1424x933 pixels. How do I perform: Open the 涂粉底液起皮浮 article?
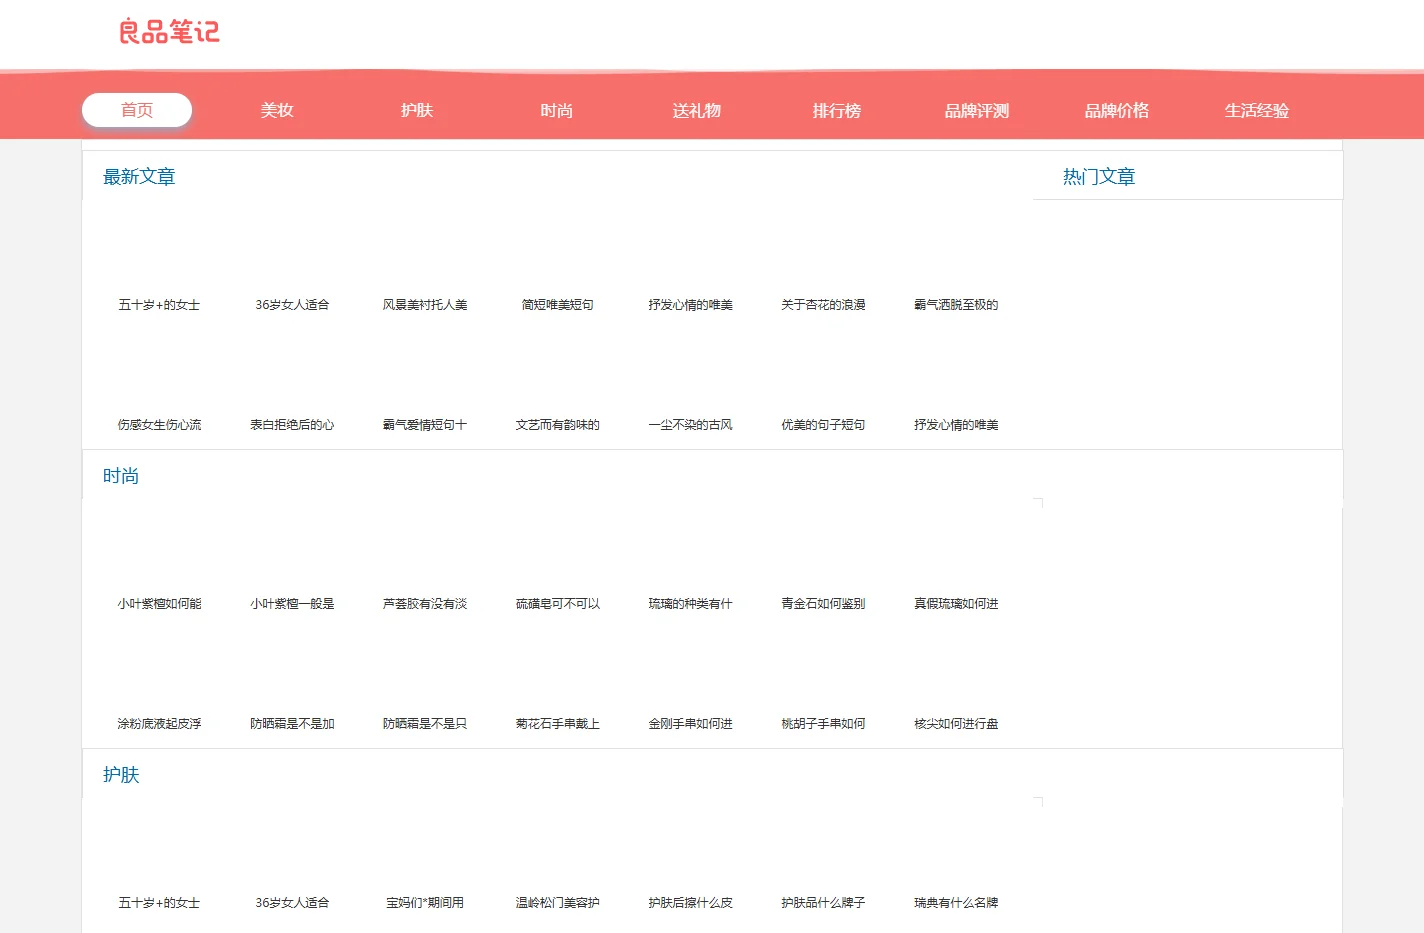159,724
